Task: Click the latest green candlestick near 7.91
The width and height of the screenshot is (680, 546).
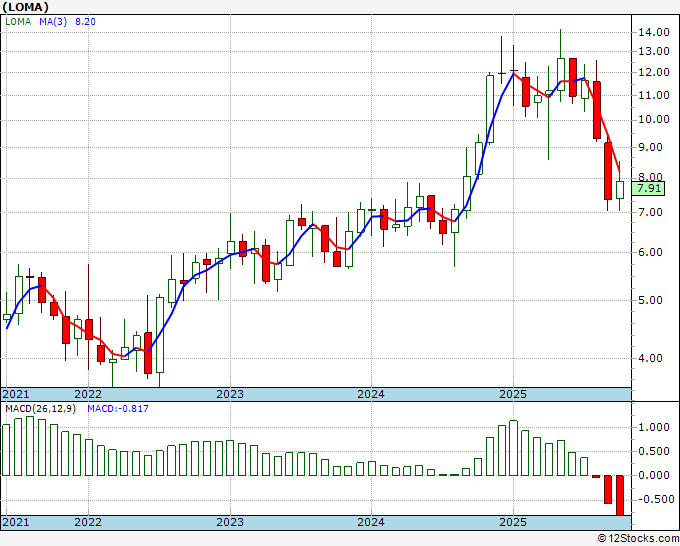Action: click(620, 190)
